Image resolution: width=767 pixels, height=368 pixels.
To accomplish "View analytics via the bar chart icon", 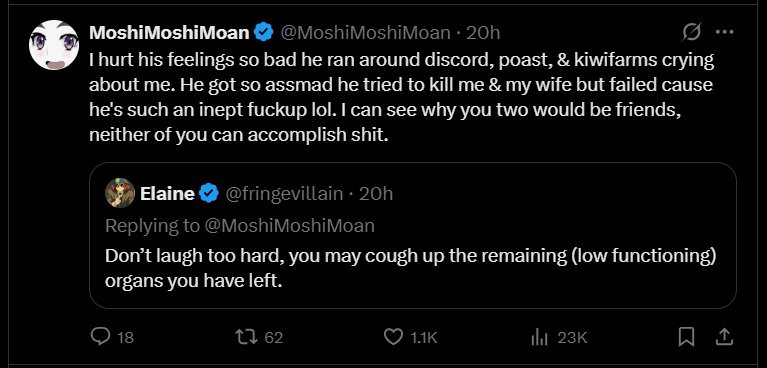I will point(538,337).
